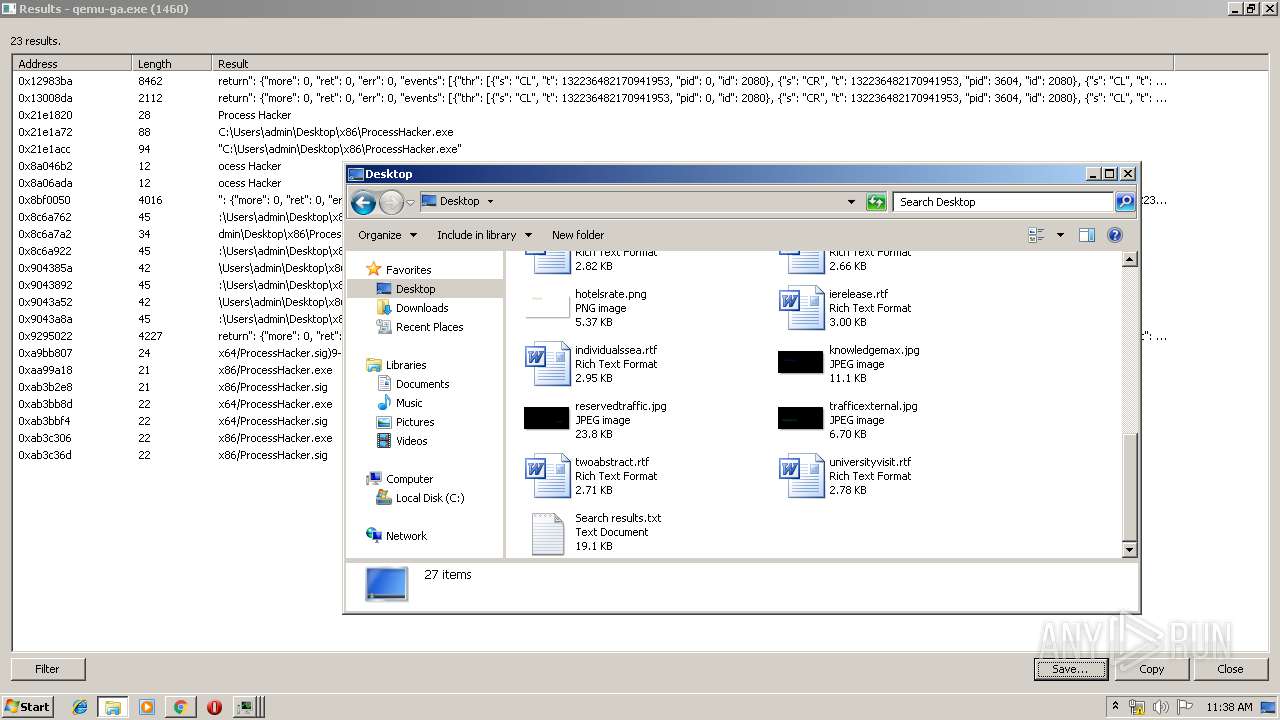Select Local Disk (C:) drive
Image resolution: width=1280 pixels, height=720 pixels.
[x=430, y=498]
